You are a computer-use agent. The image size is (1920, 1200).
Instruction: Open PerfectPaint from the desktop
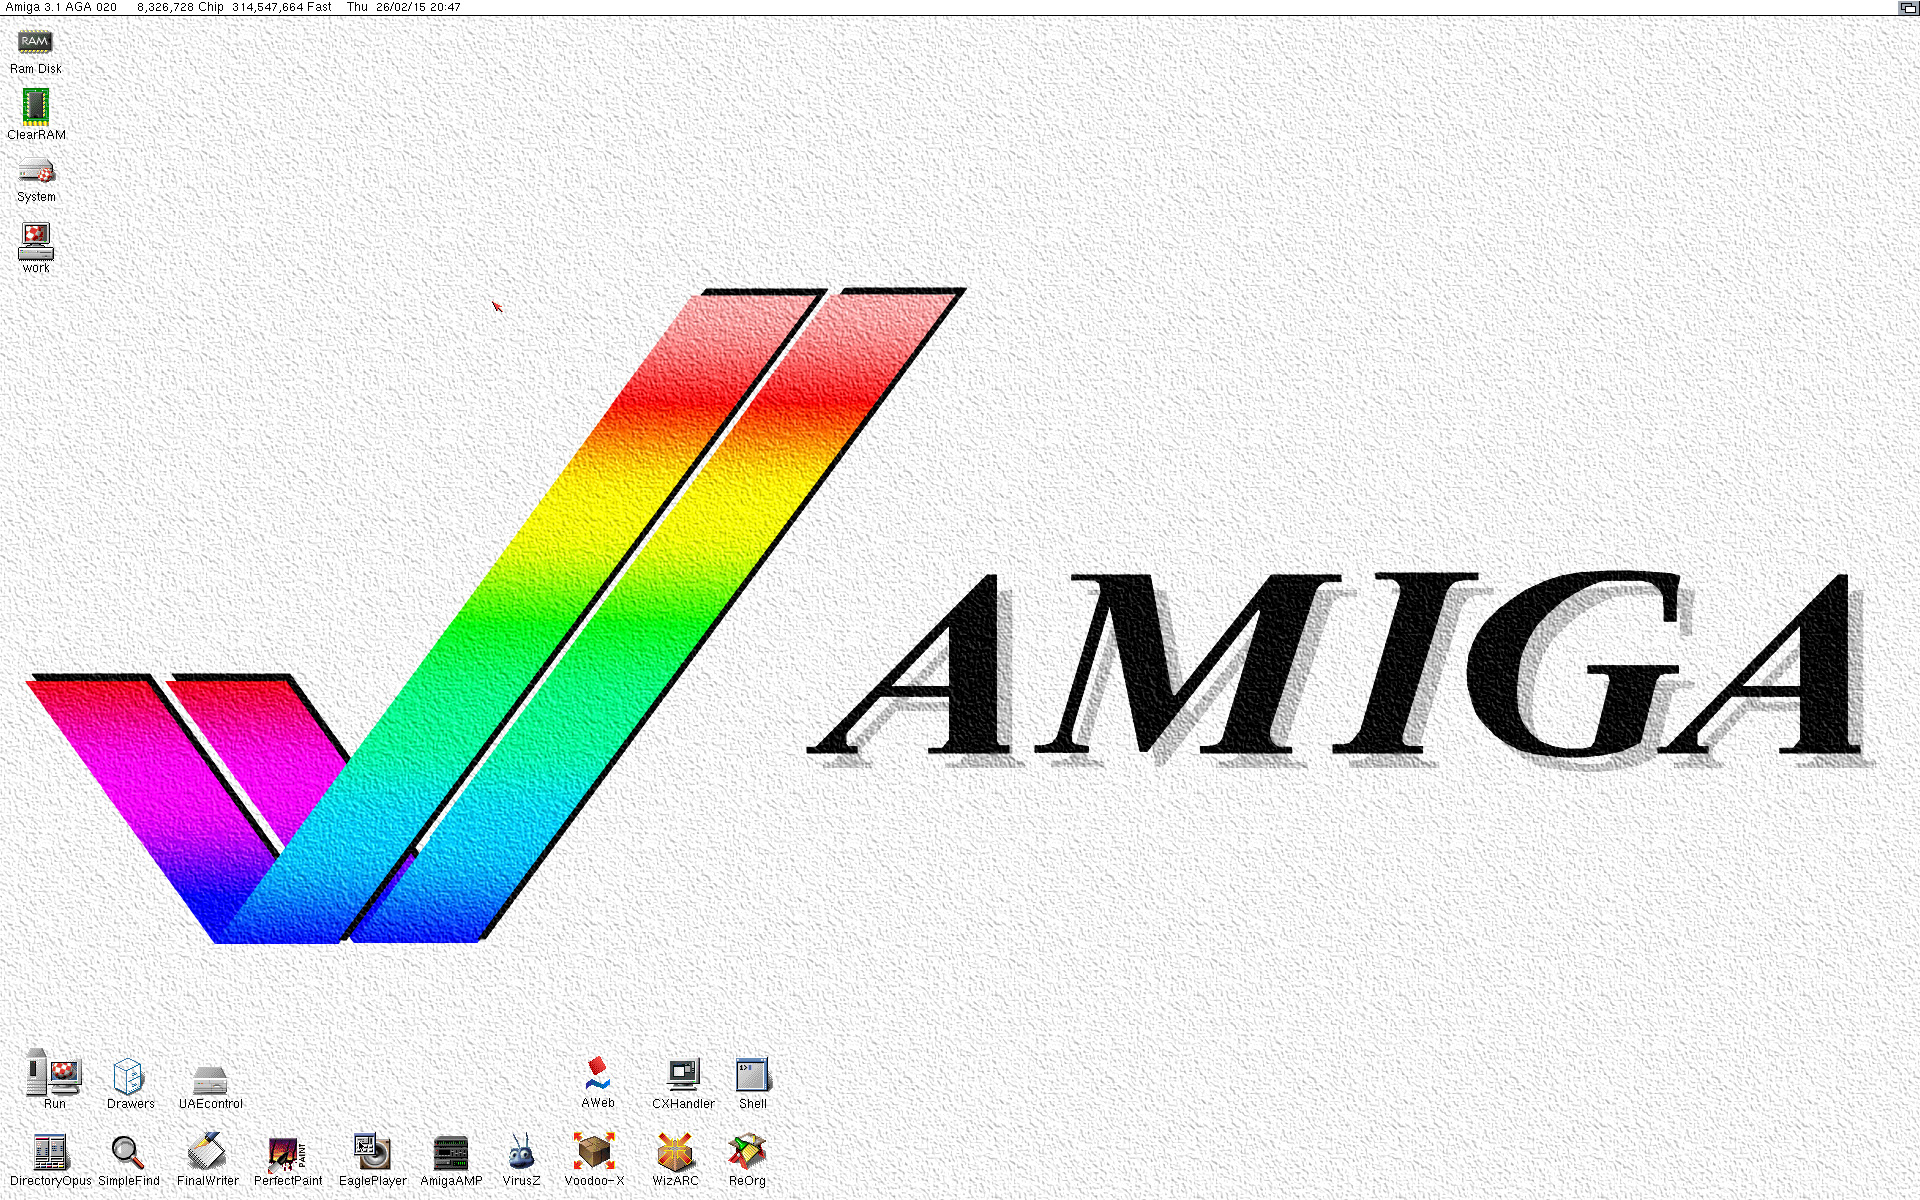(x=287, y=1155)
